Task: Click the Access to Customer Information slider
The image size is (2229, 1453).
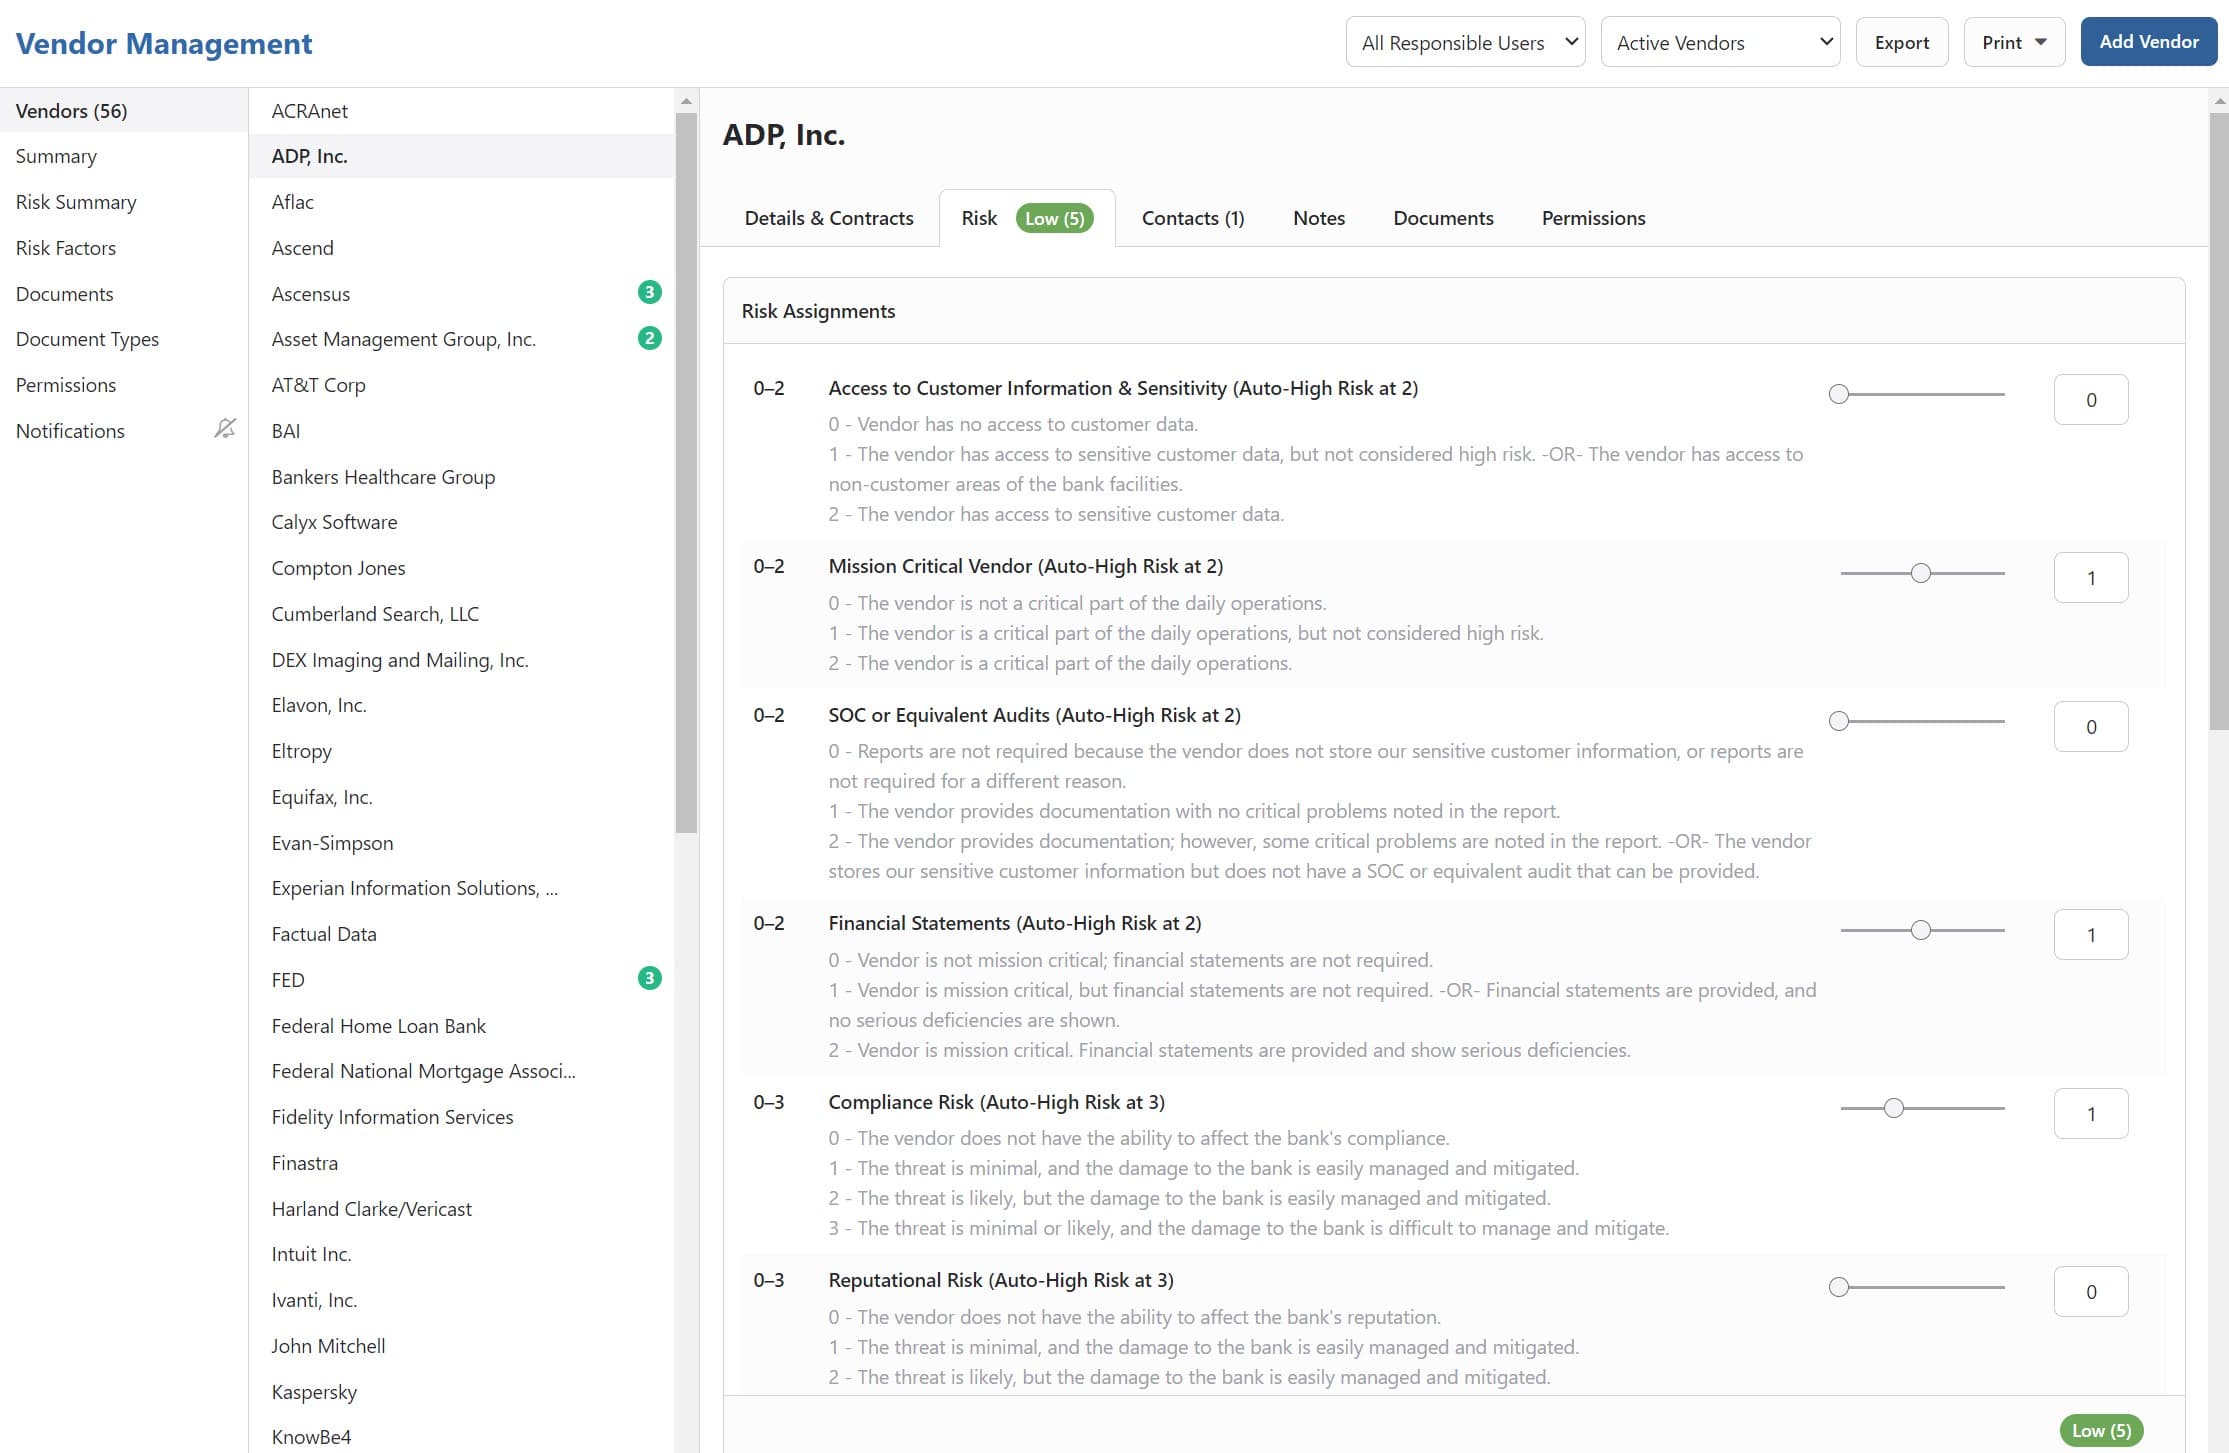Action: tap(1838, 394)
